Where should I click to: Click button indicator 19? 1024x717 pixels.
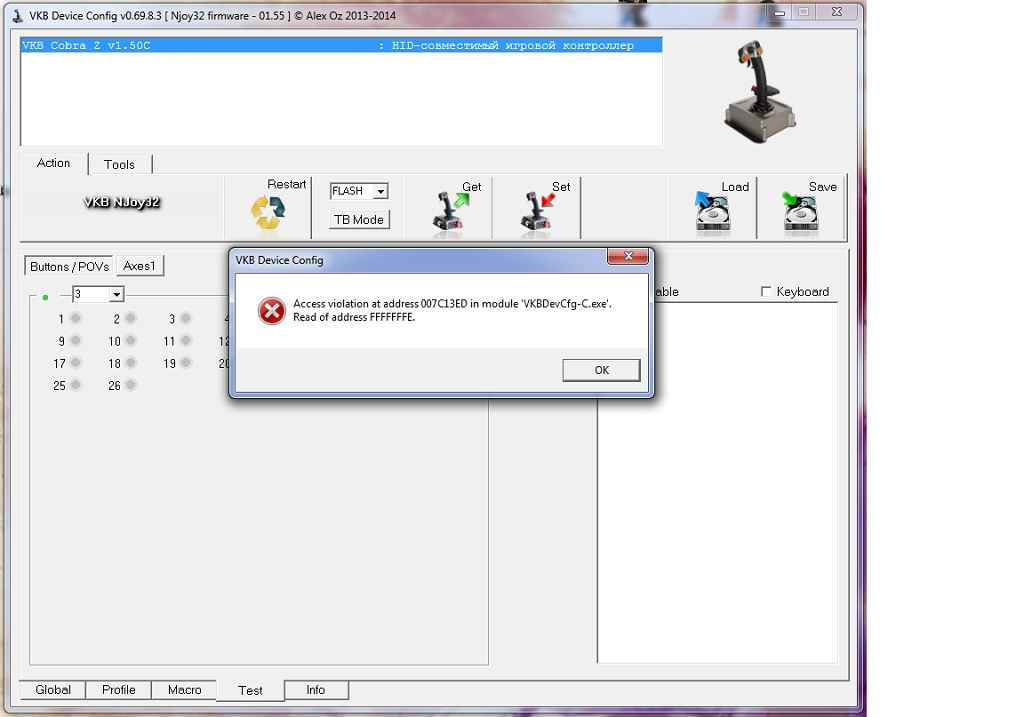point(186,362)
